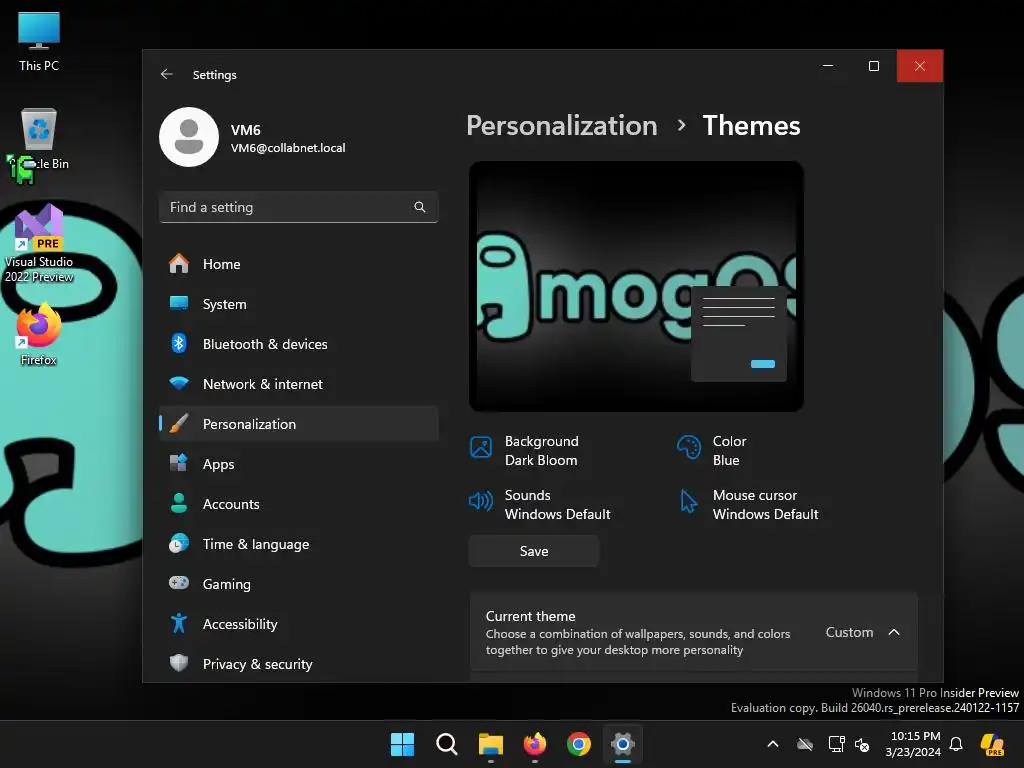The width and height of the screenshot is (1024, 768).
Task: Click the theme preview thumbnail
Action: (636, 286)
